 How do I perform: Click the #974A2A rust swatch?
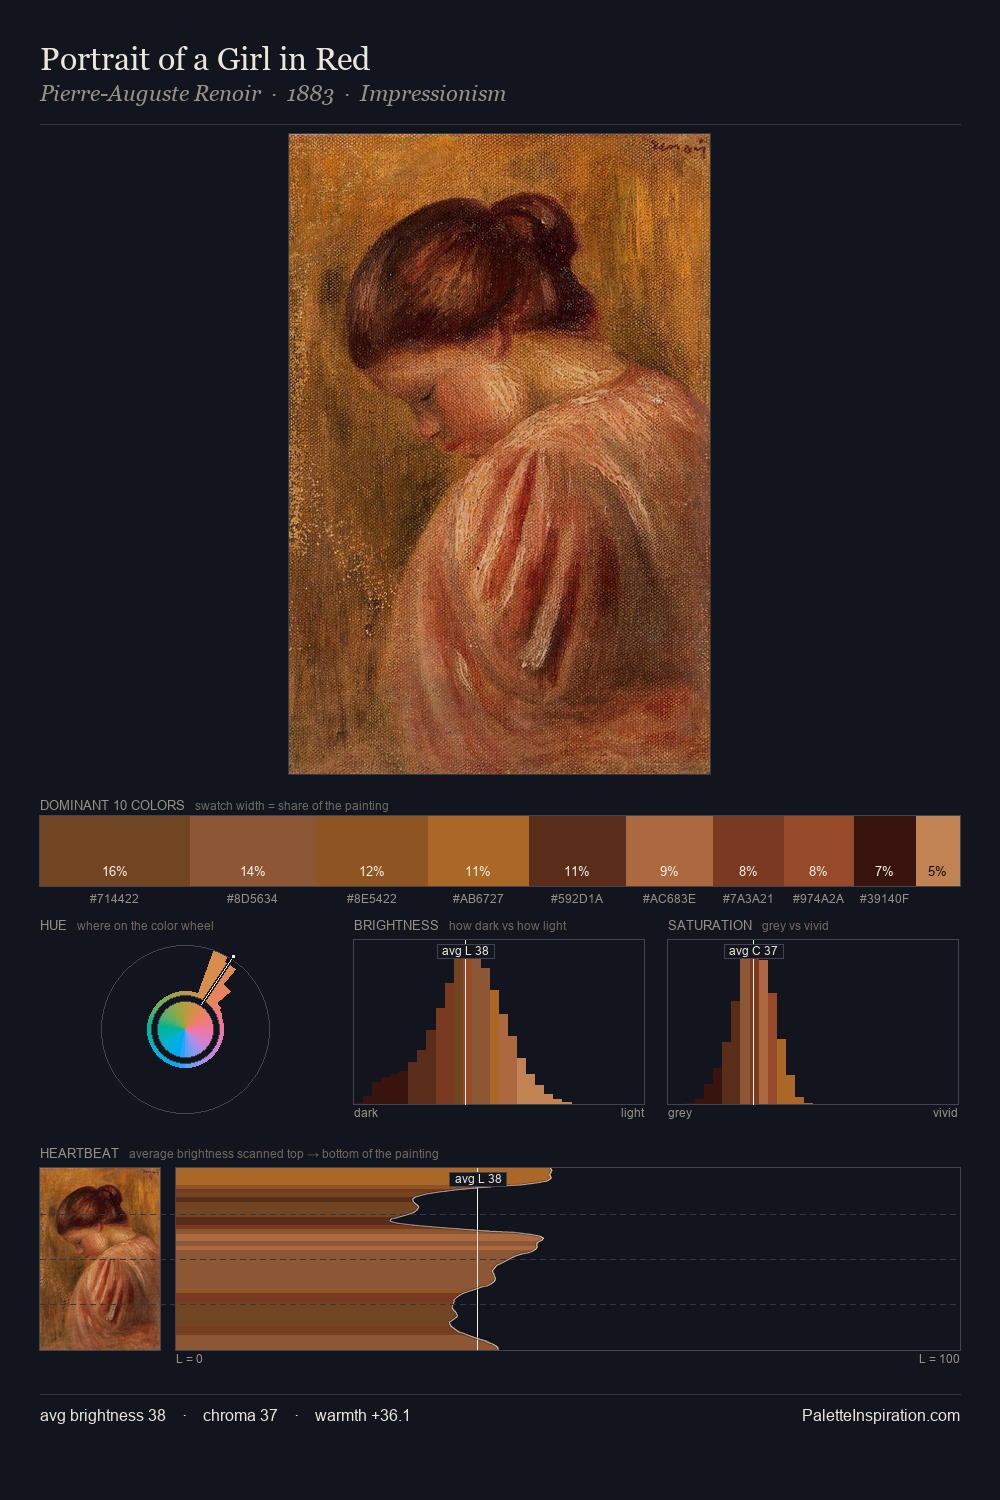819,851
